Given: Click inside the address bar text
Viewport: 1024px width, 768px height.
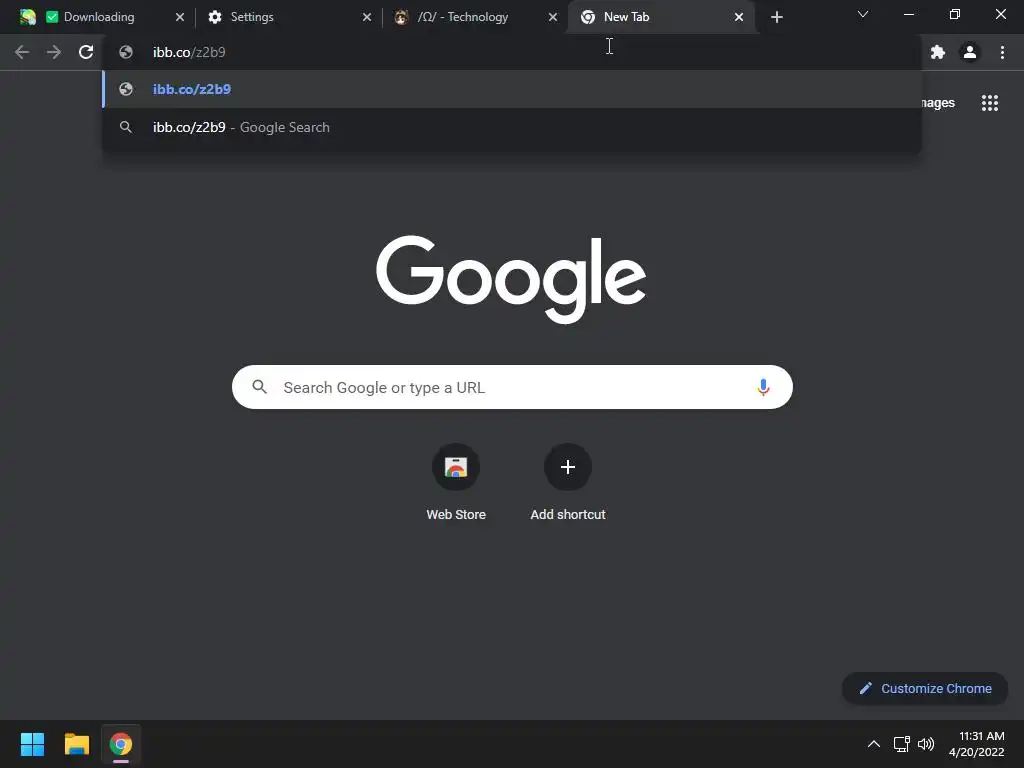Looking at the screenshot, I should click(x=189, y=52).
